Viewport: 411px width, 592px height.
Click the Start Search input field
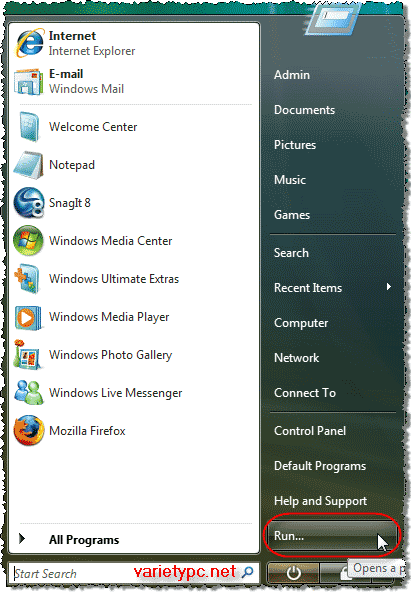point(125,574)
